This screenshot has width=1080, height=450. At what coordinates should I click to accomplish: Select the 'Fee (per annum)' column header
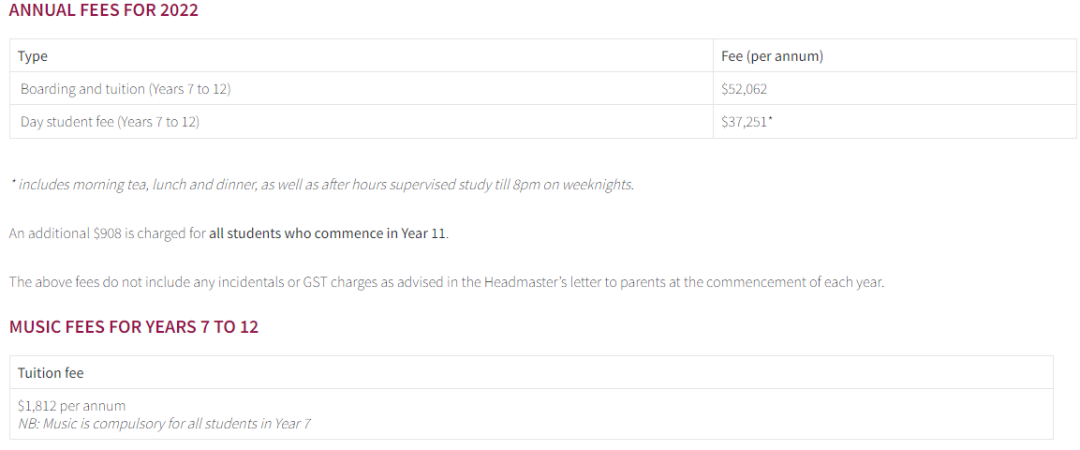771,56
